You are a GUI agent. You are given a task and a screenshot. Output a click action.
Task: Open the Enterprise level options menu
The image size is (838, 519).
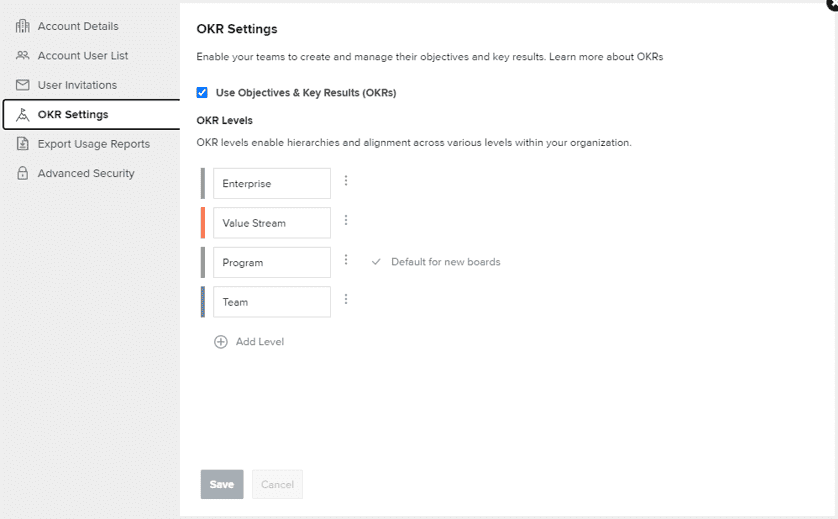click(346, 181)
